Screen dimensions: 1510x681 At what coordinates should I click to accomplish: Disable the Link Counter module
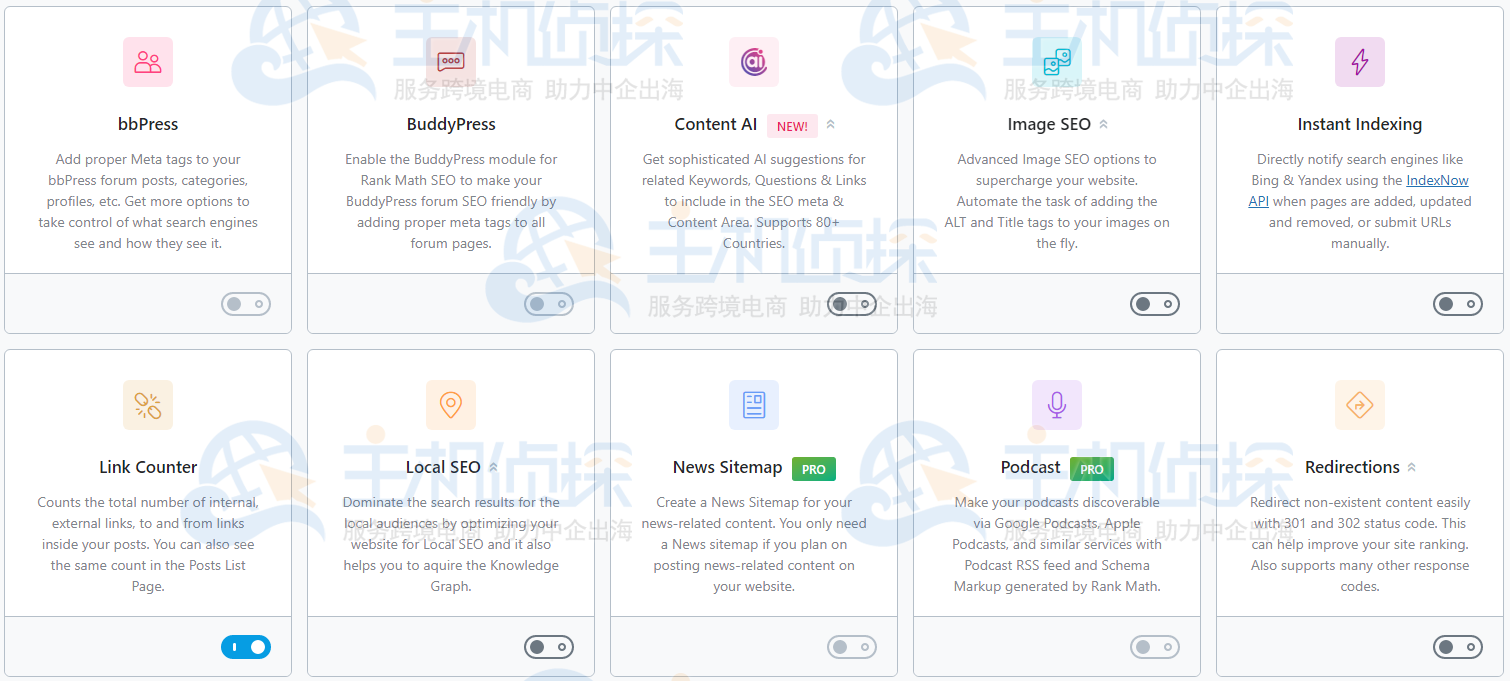coord(246,647)
